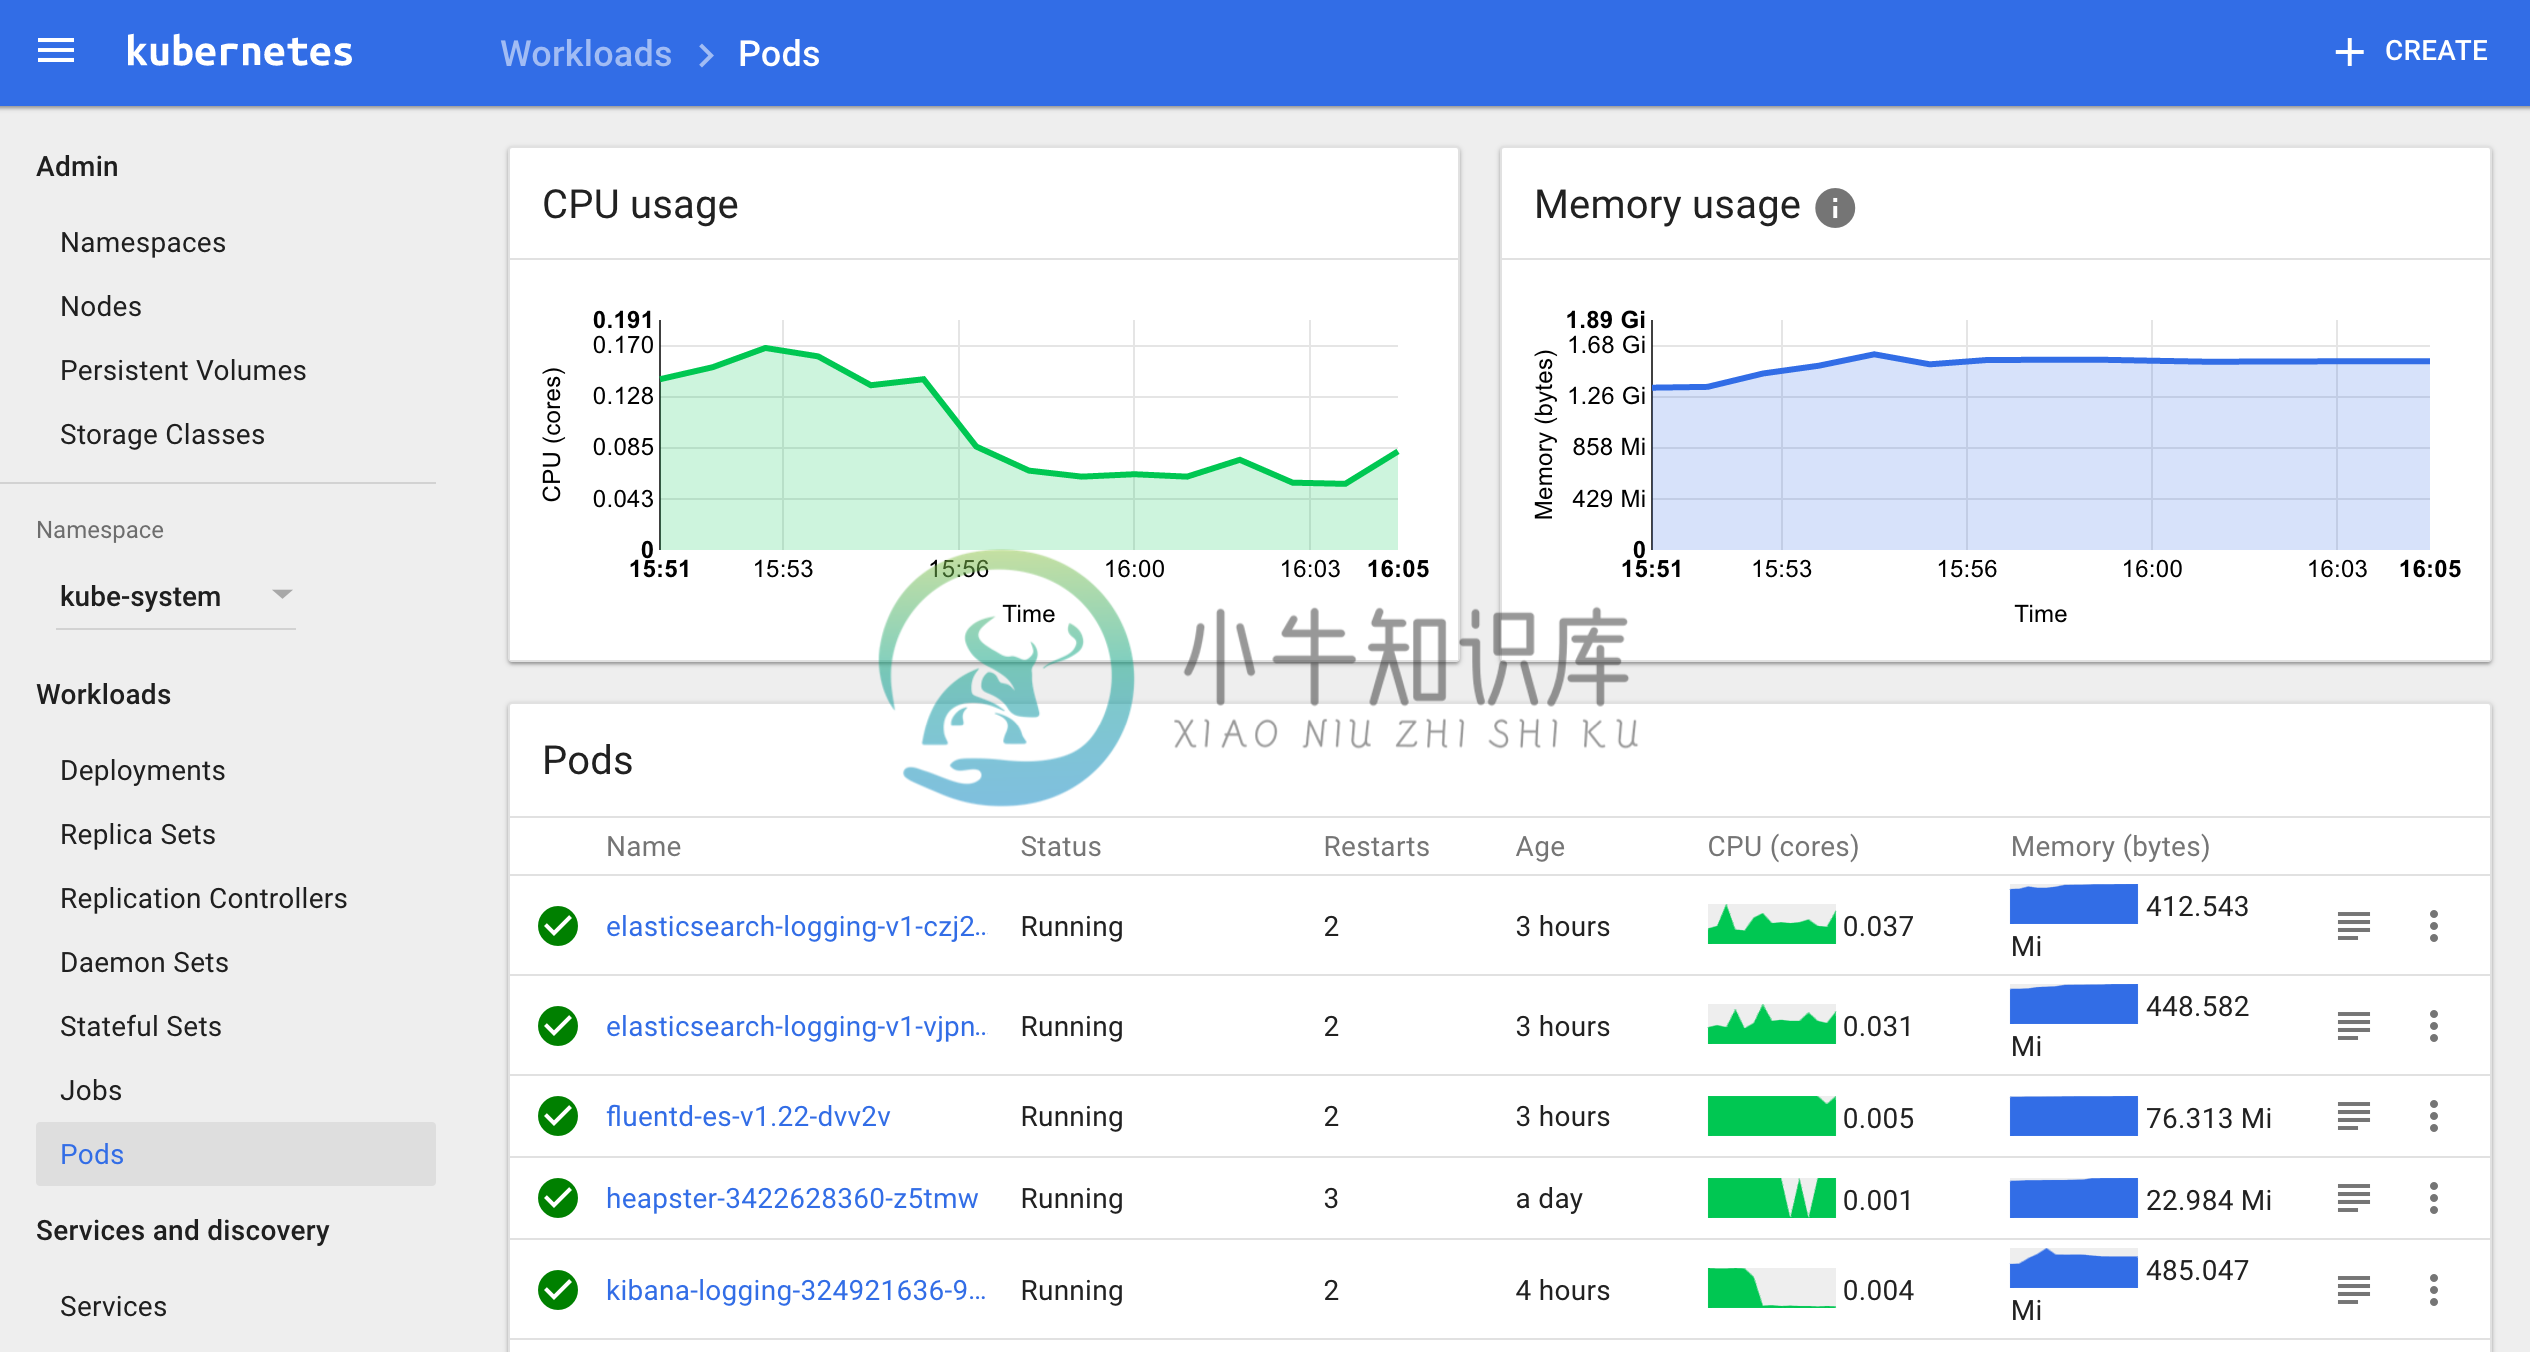Click CPU sparkline for elasticsearch-logging-v1-czj2

tap(1771, 924)
